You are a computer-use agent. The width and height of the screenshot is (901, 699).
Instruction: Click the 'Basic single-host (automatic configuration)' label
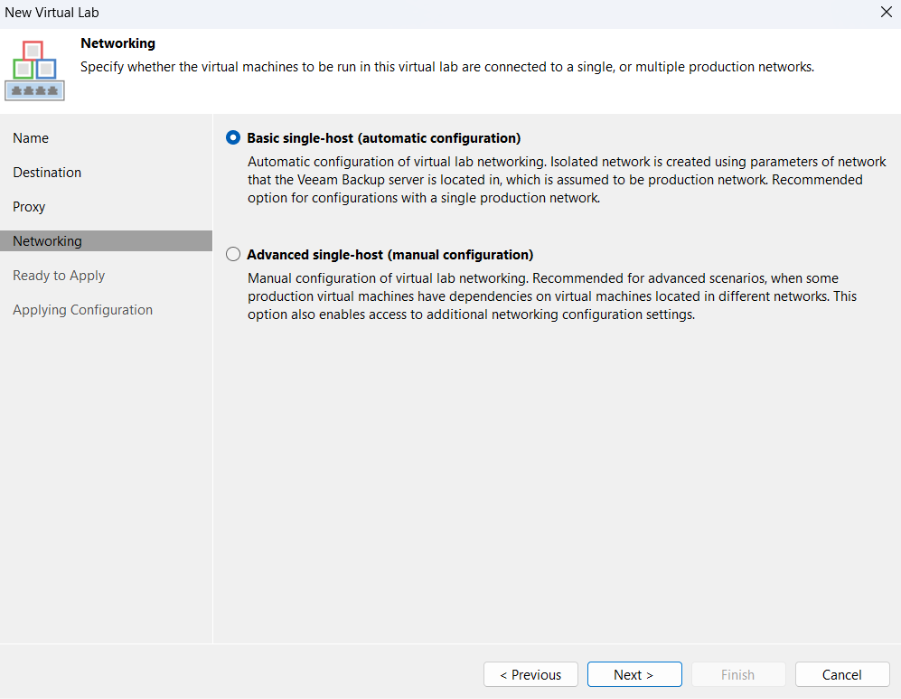384,138
